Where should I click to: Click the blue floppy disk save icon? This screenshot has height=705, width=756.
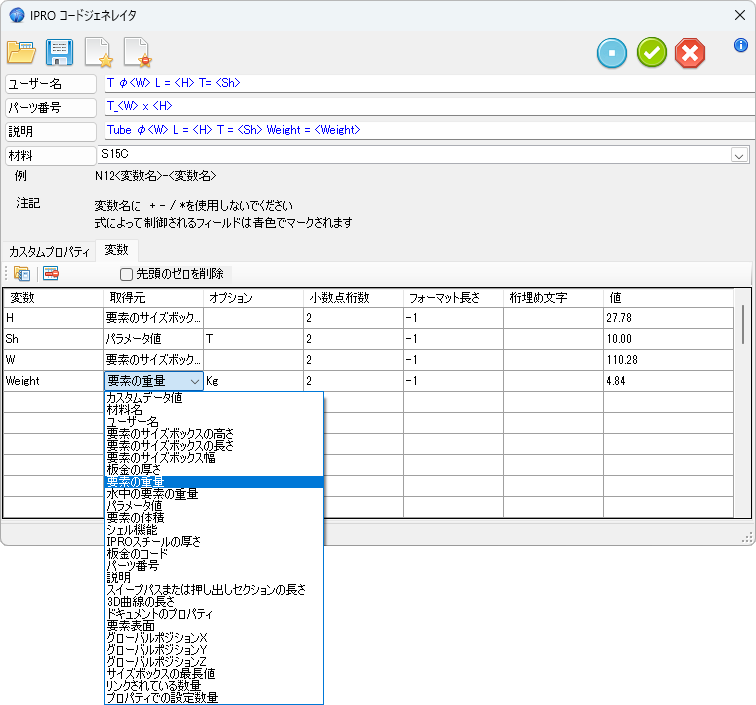59,52
